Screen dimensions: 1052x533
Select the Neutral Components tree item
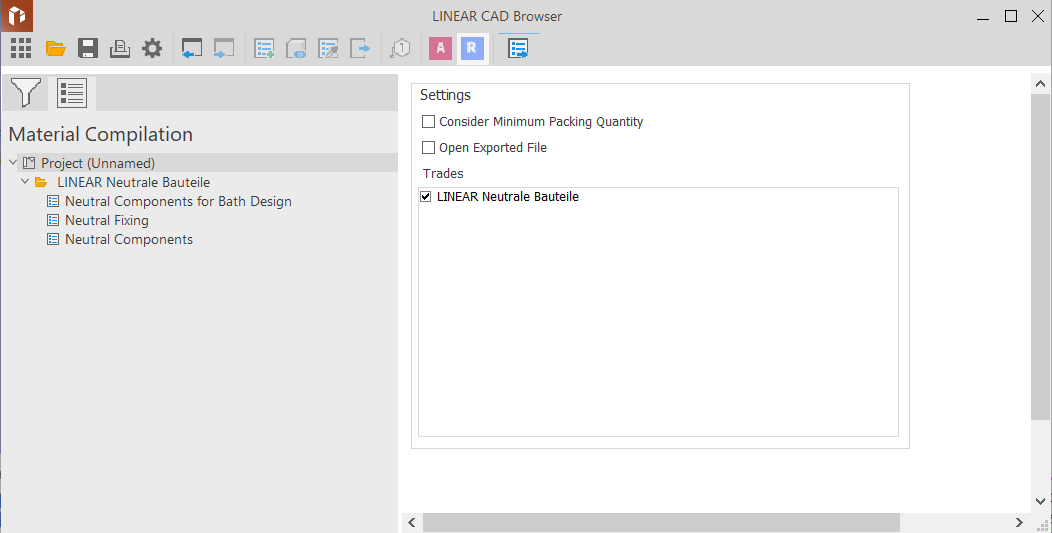coord(129,239)
